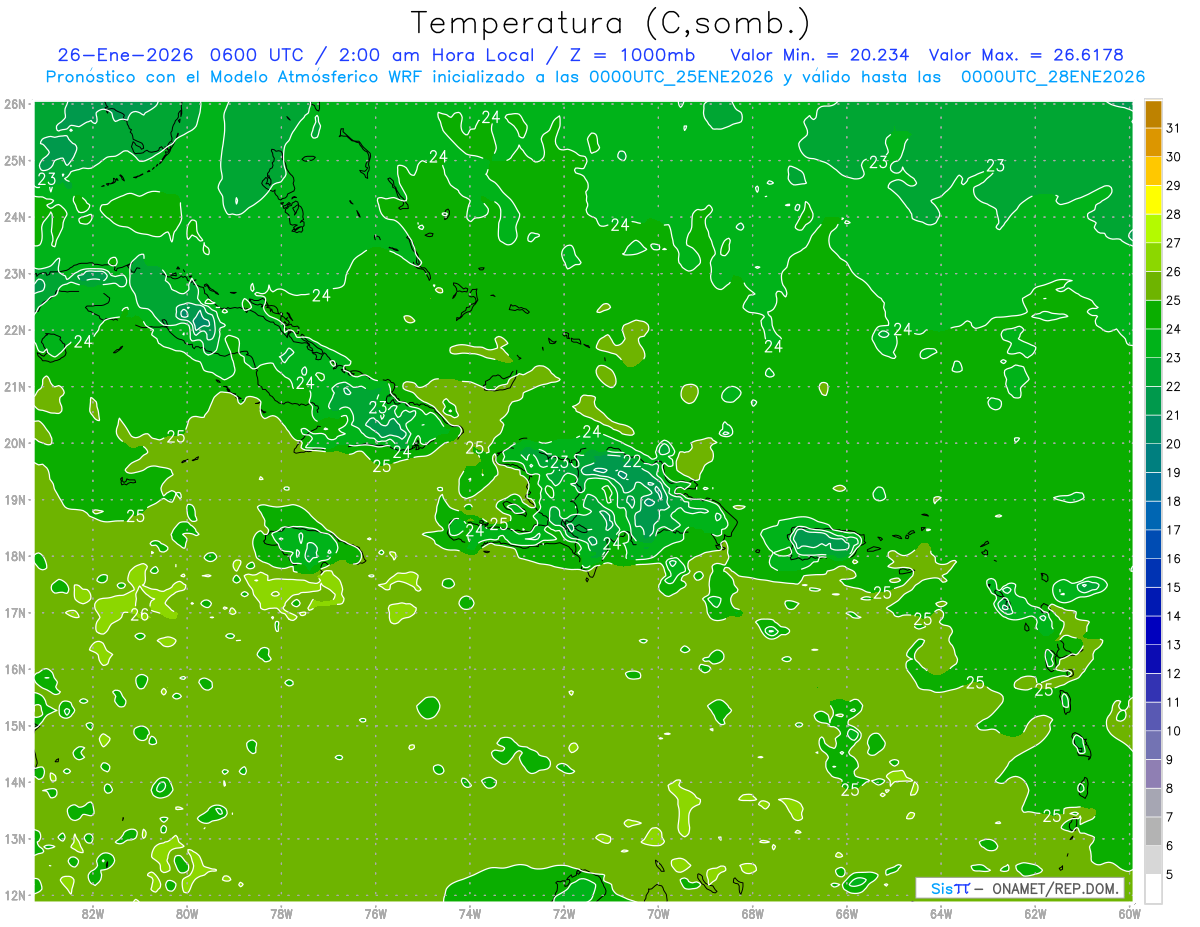Click the '70W' longitude axis label
The width and height of the screenshot is (1200, 927).
coord(658,913)
